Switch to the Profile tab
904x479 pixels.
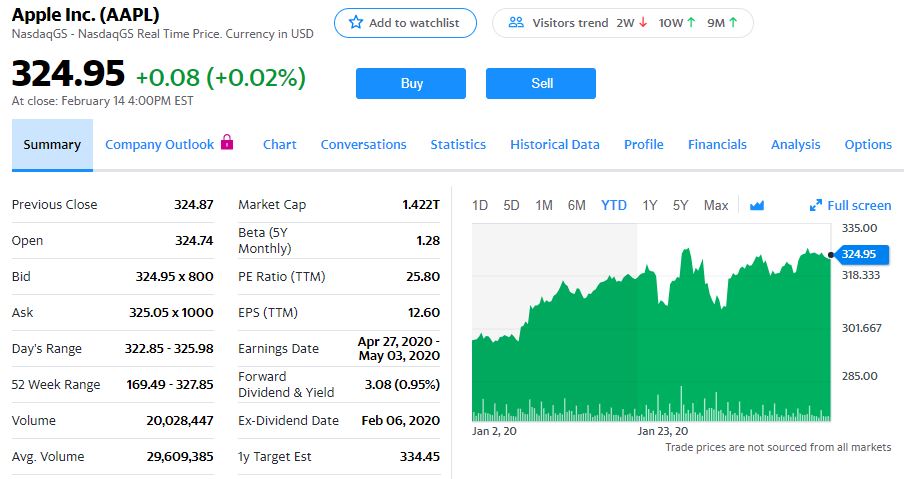tap(643, 145)
